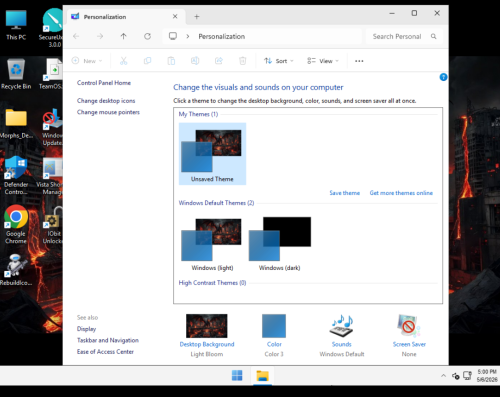Open Control Panel Home link
The image size is (500, 397).
[104, 83]
